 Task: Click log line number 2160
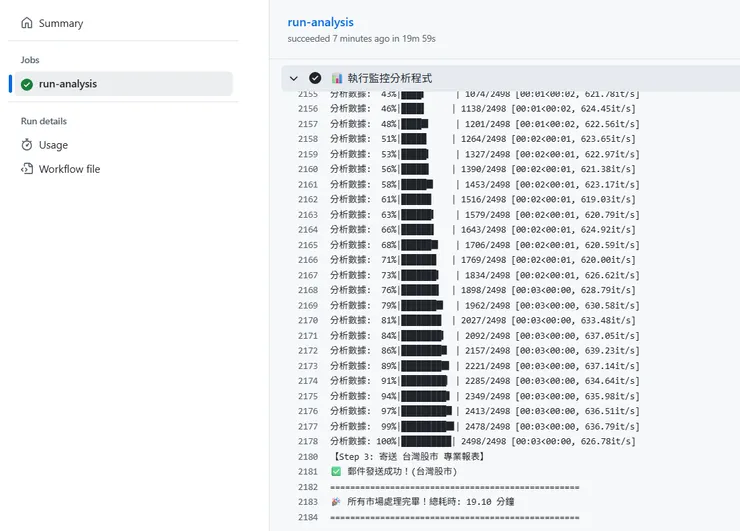(308, 169)
